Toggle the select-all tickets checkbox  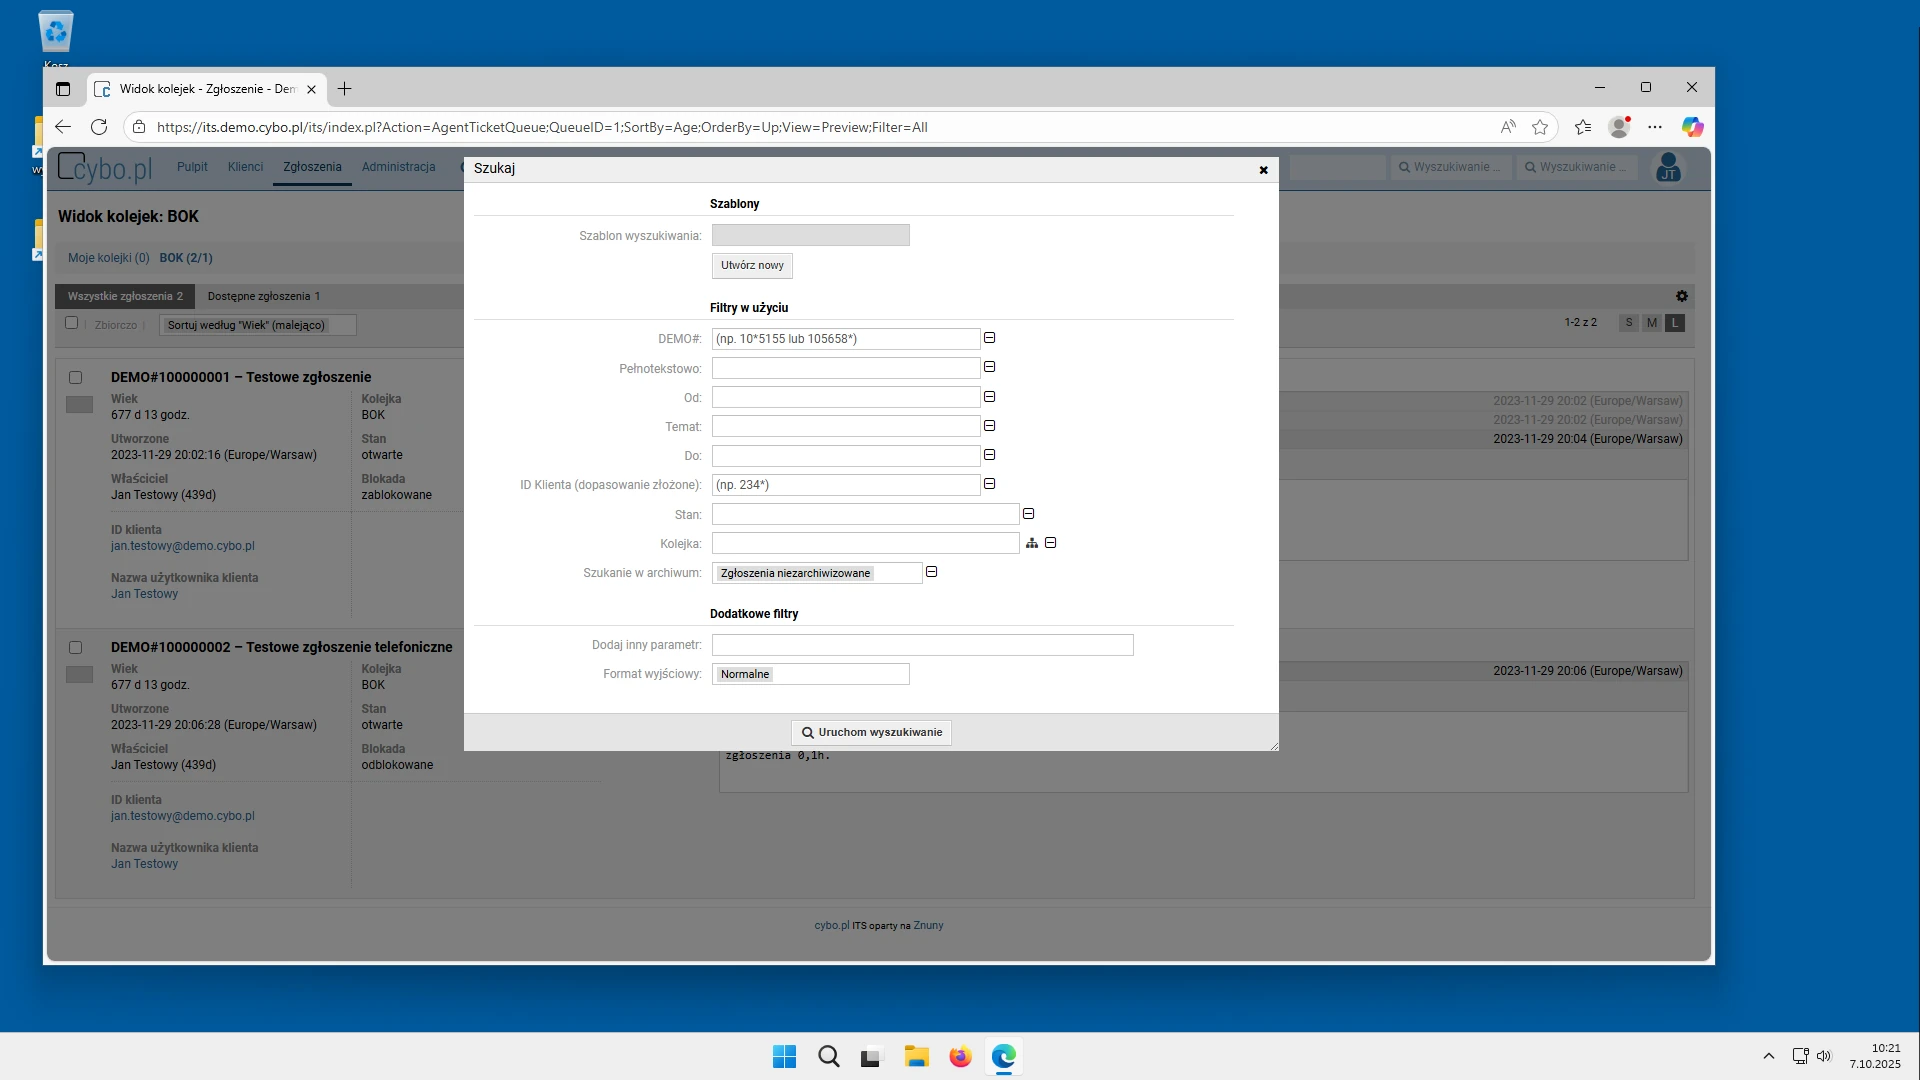pos(71,323)
